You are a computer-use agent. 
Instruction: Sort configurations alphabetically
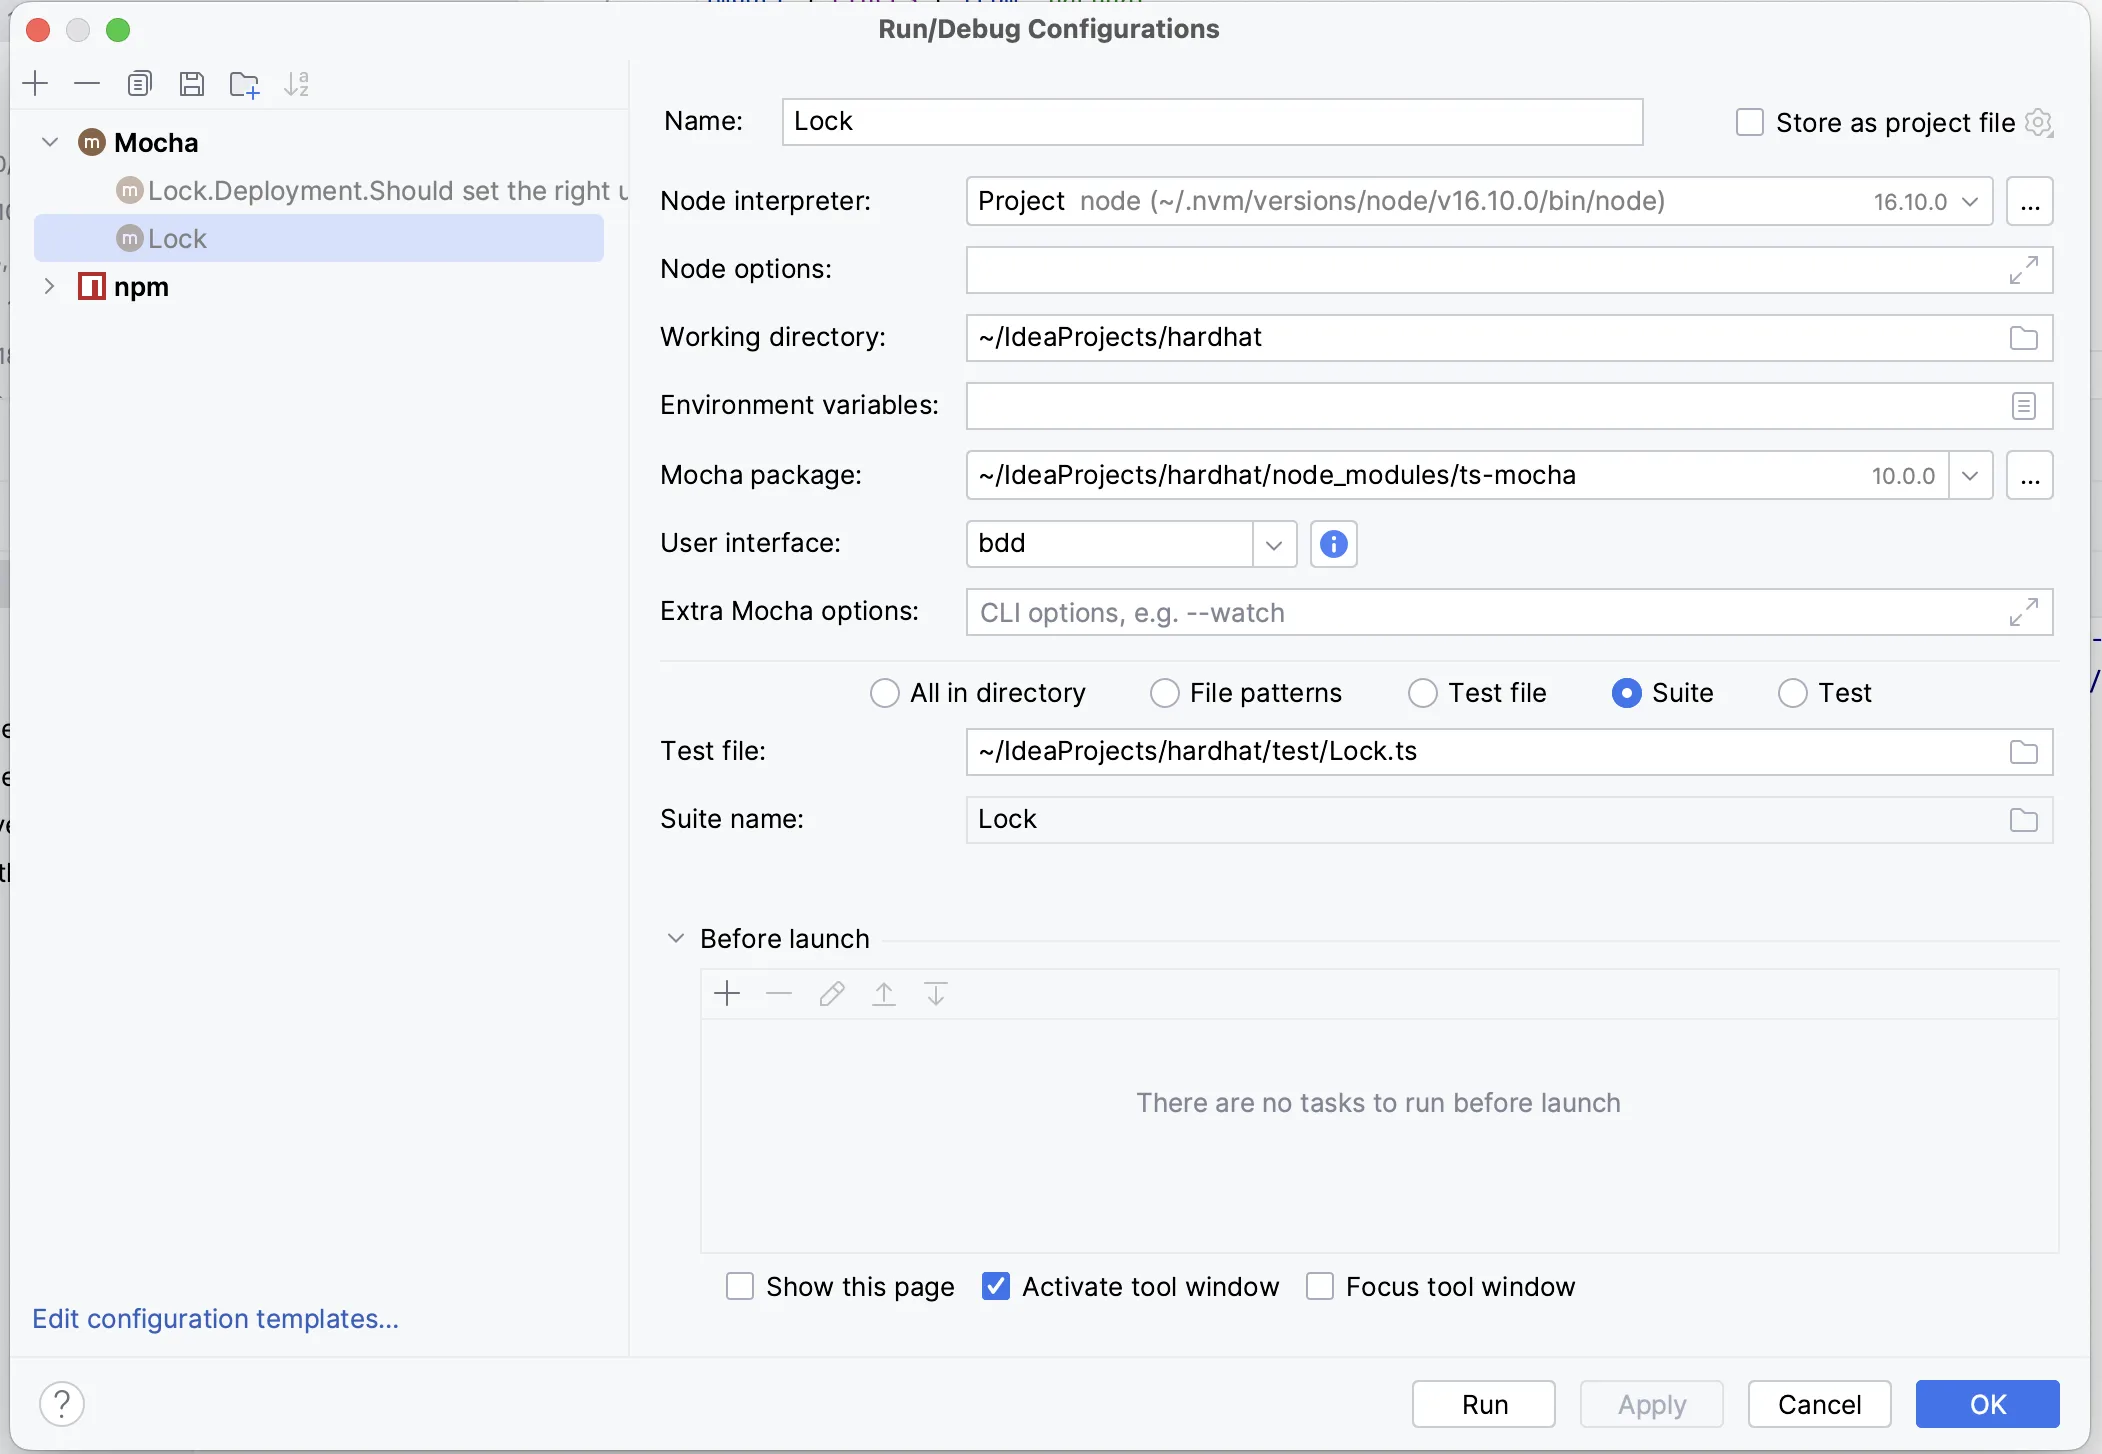click(x=297, y=84)
